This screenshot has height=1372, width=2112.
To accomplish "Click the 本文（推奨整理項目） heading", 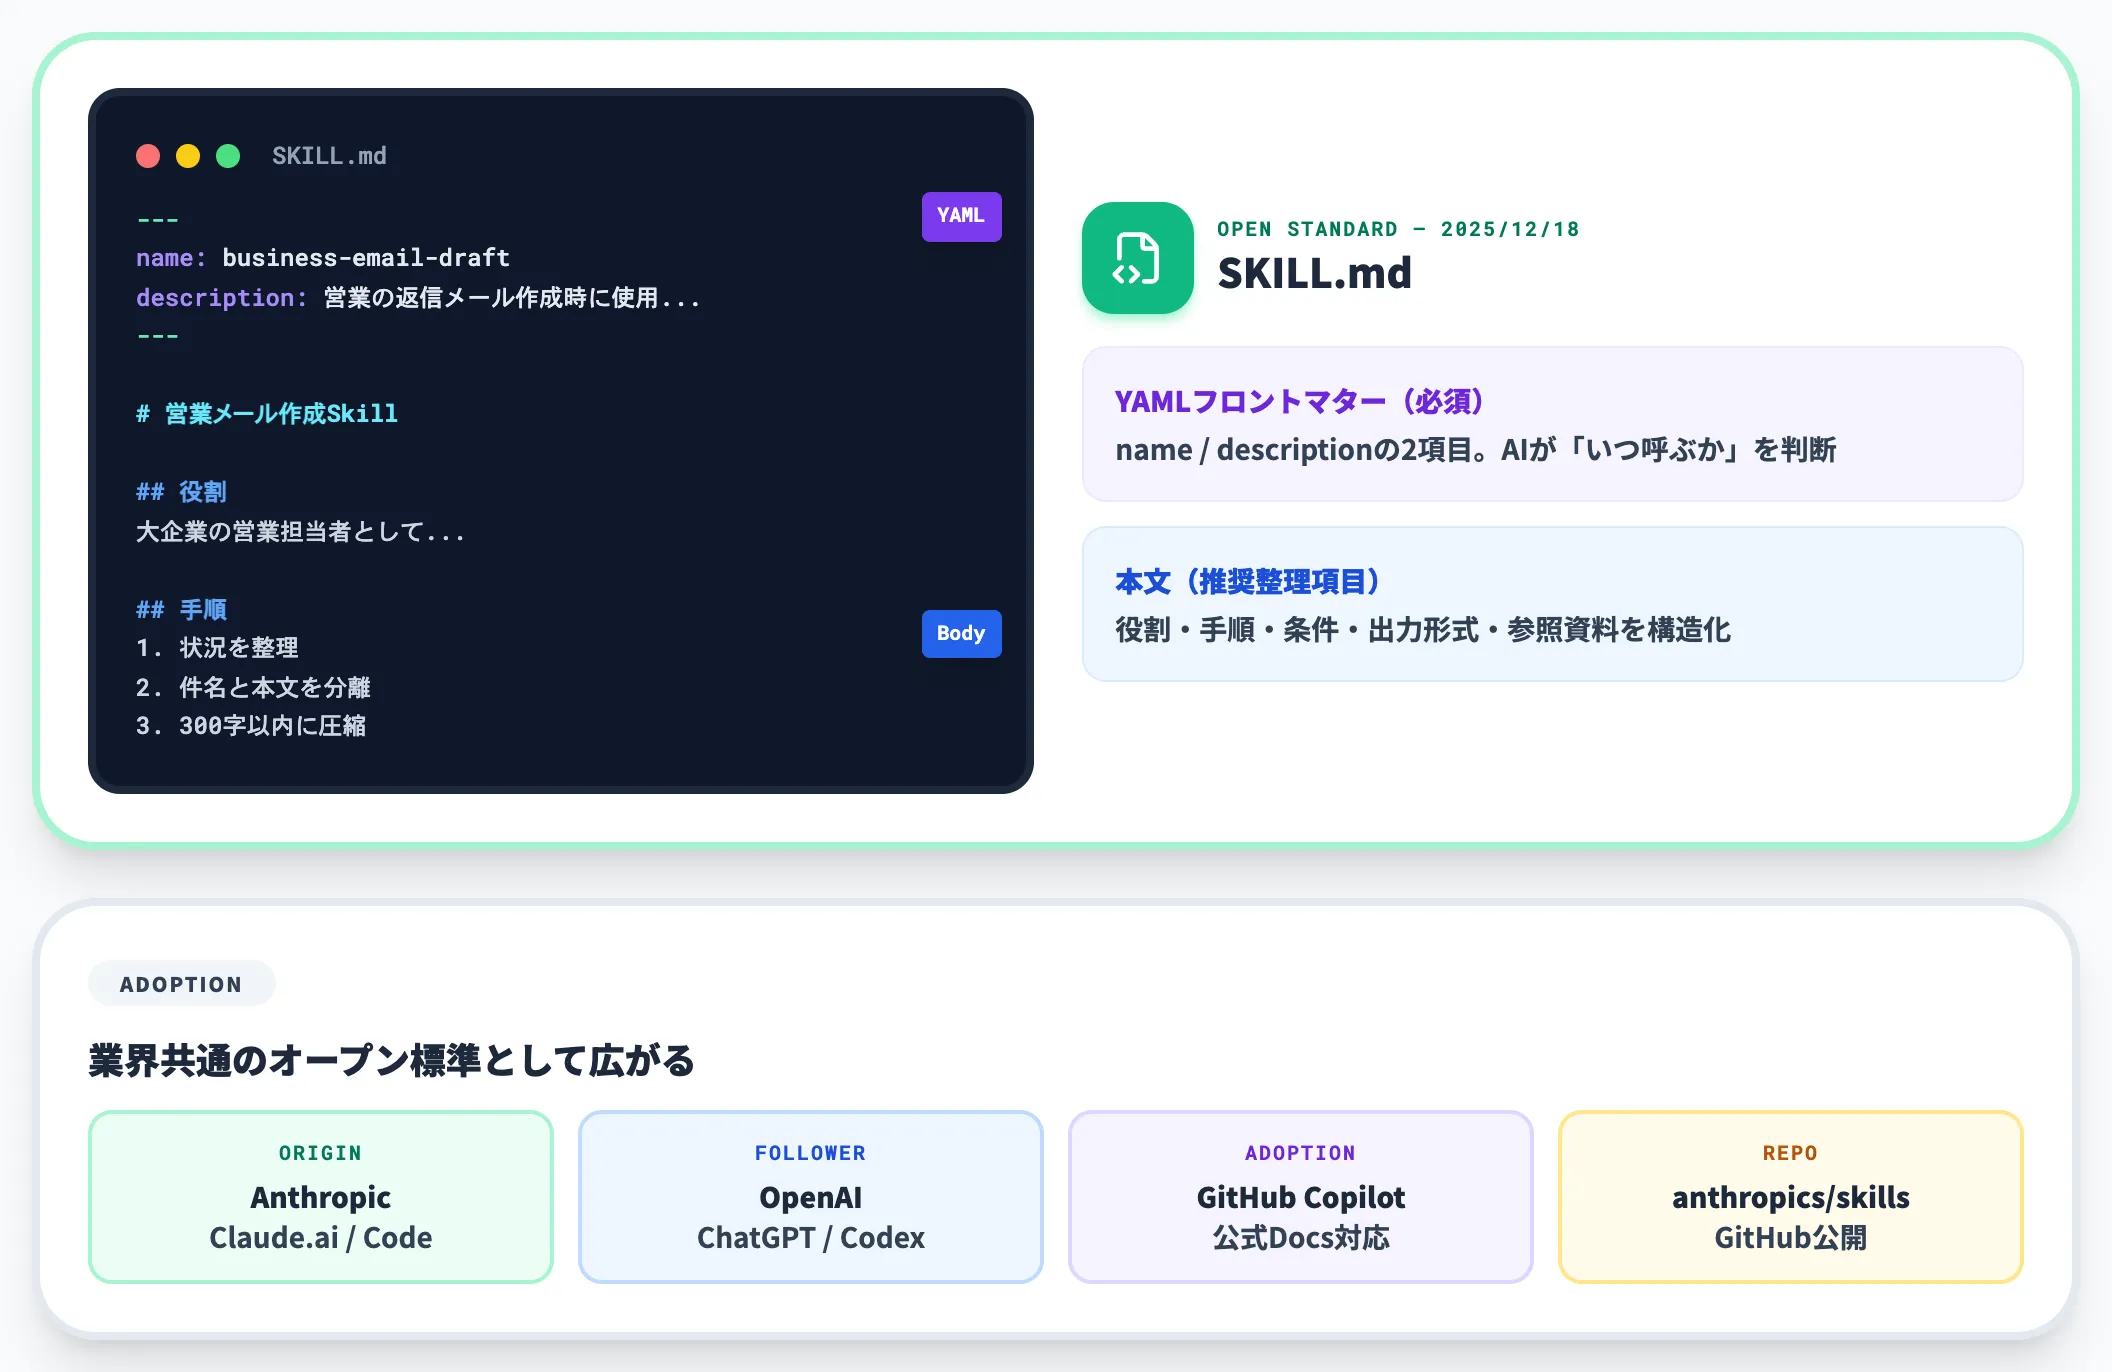I will [1247, 582].
